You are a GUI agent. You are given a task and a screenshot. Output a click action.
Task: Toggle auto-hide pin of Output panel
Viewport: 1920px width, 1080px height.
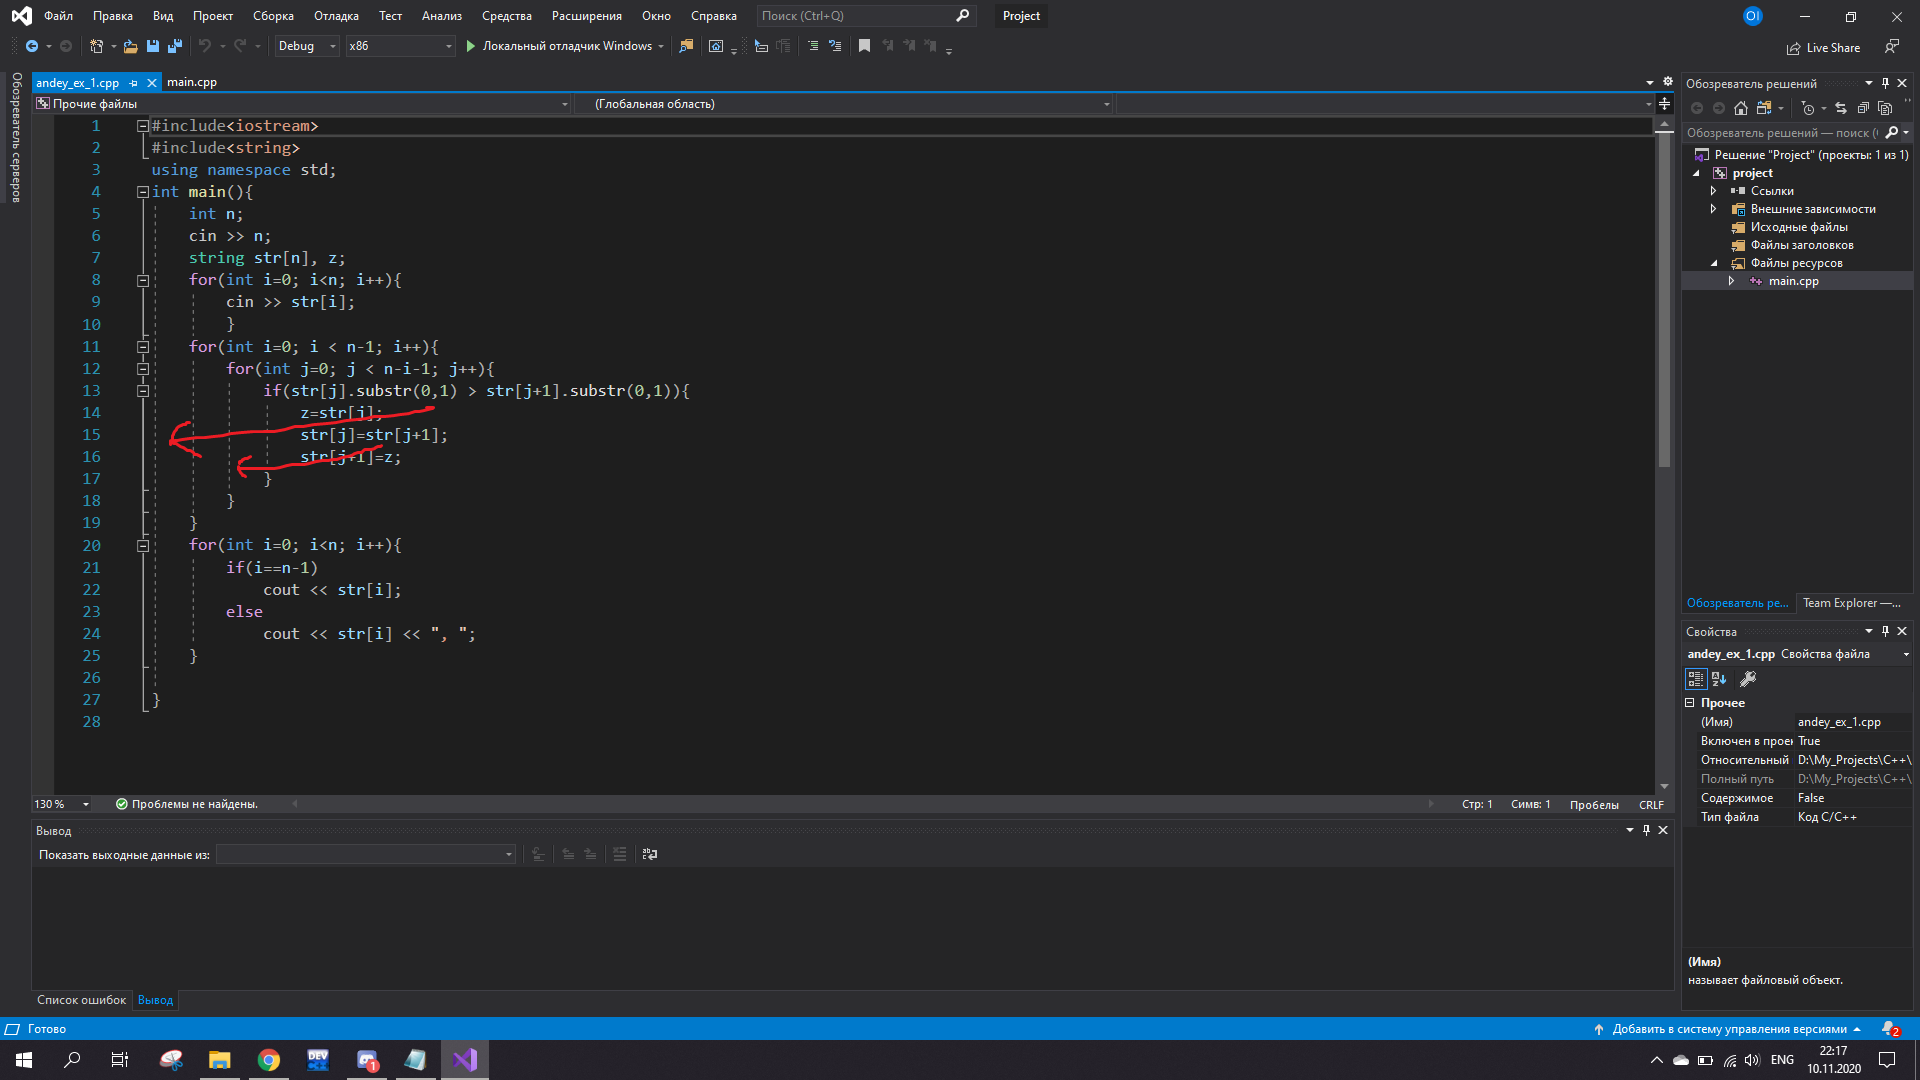(x=1646, y=830)
